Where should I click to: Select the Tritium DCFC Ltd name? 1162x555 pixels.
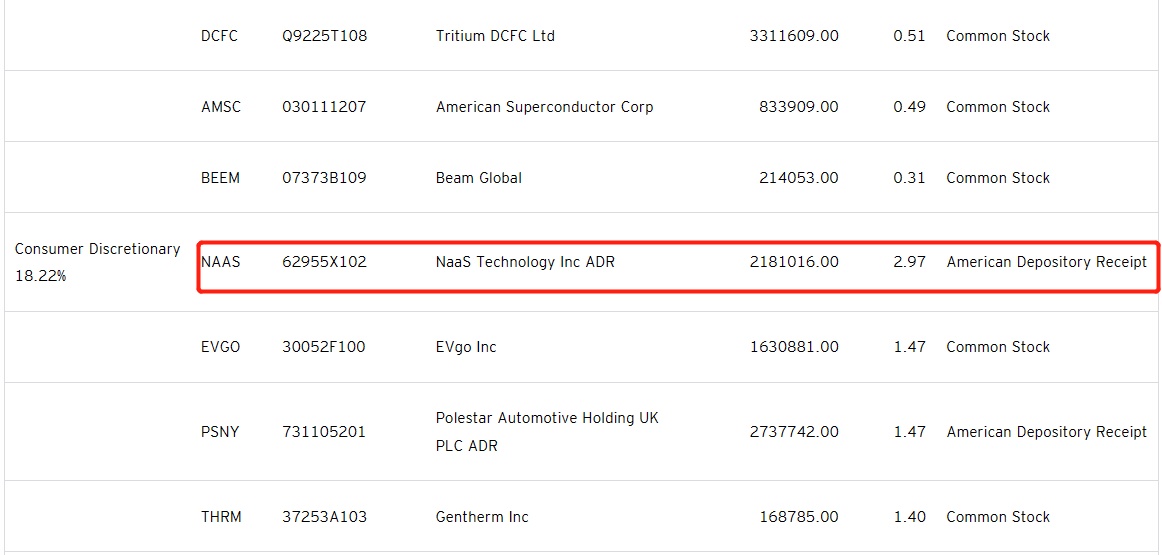point(495,36)
